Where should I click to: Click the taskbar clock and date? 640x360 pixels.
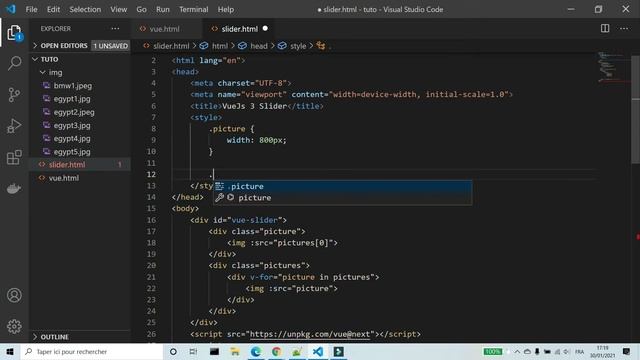click(602, 351)
